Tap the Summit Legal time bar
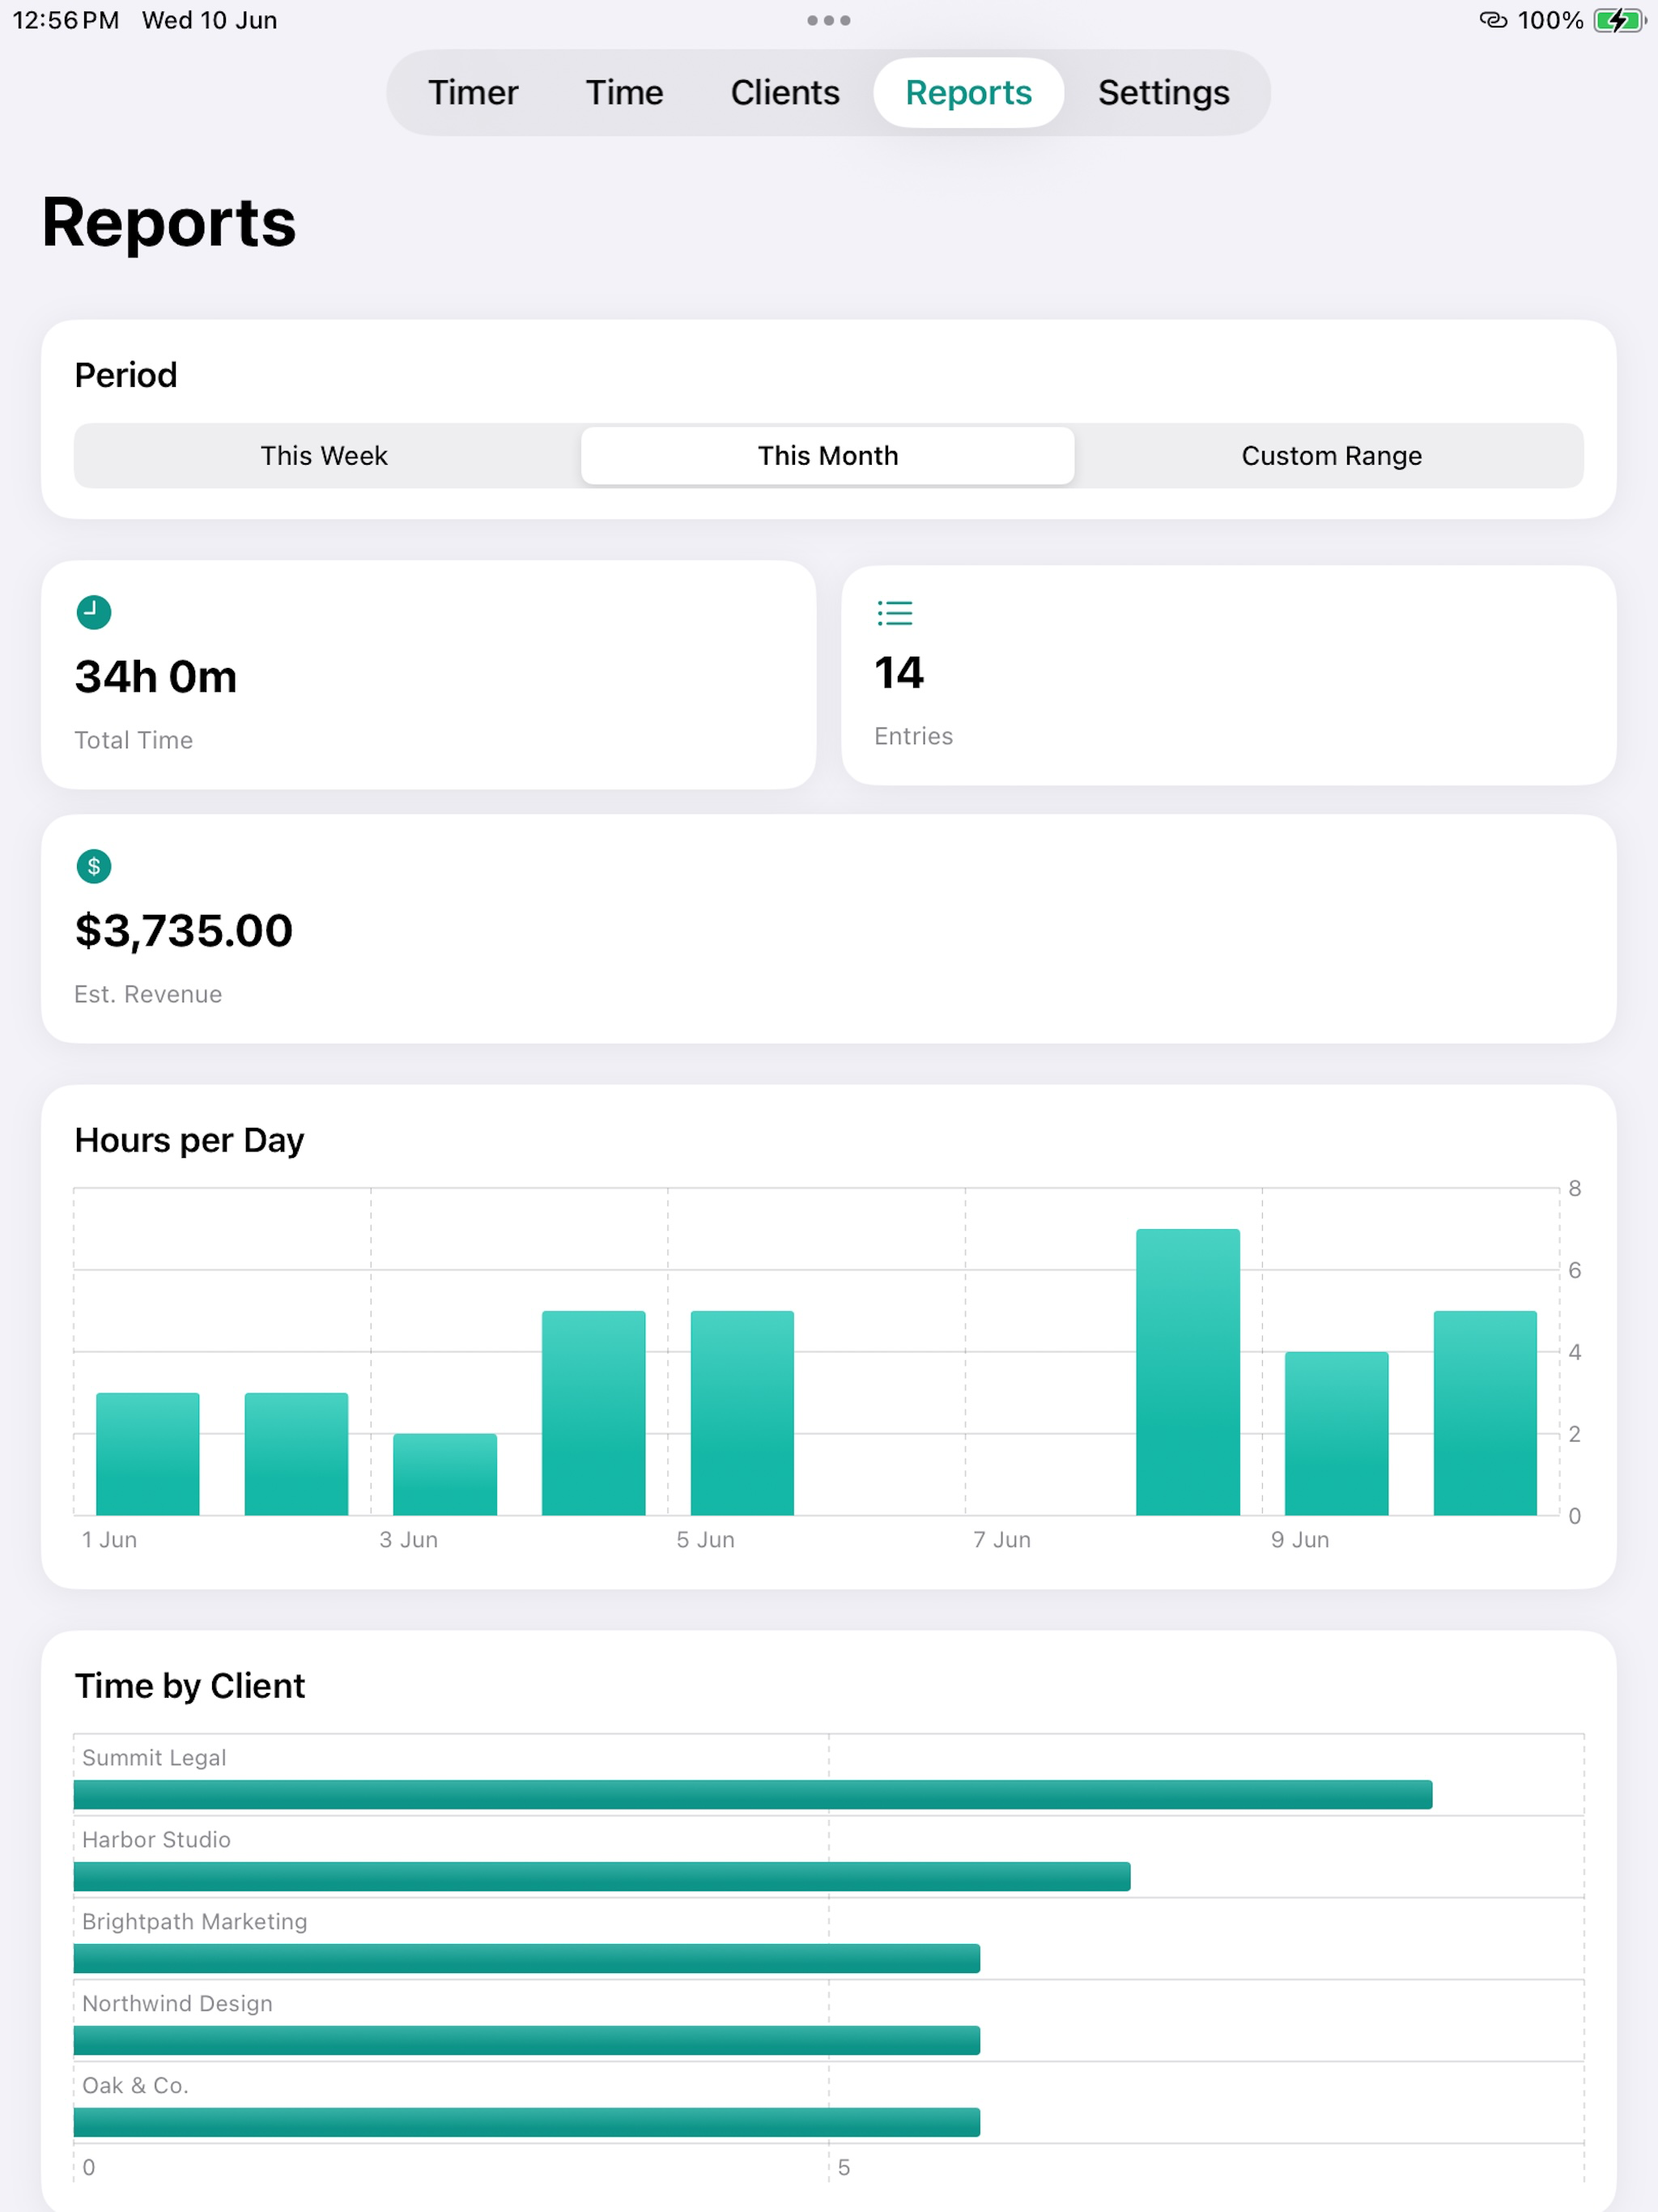 [x=753, y=1795]
